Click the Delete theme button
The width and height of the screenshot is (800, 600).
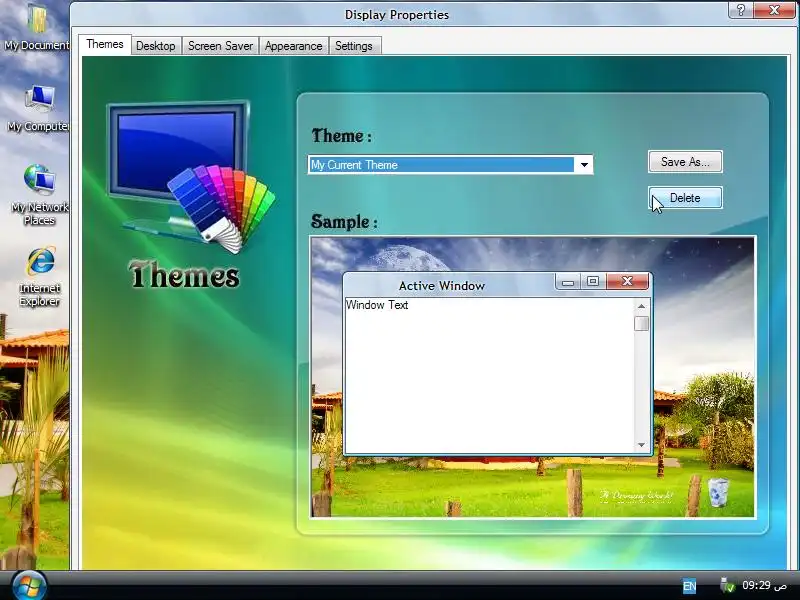coord(685,197)
